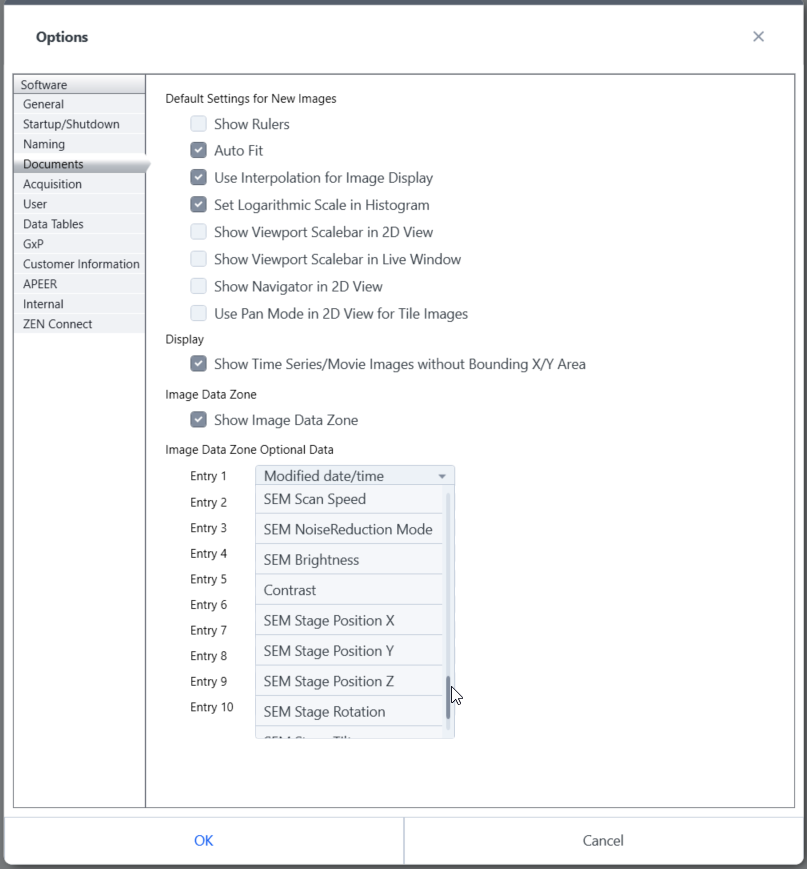
Task: Uncheck "Show Time Series/Movie Images without Bounding X/Y Area"
Action: click(198, 363)
